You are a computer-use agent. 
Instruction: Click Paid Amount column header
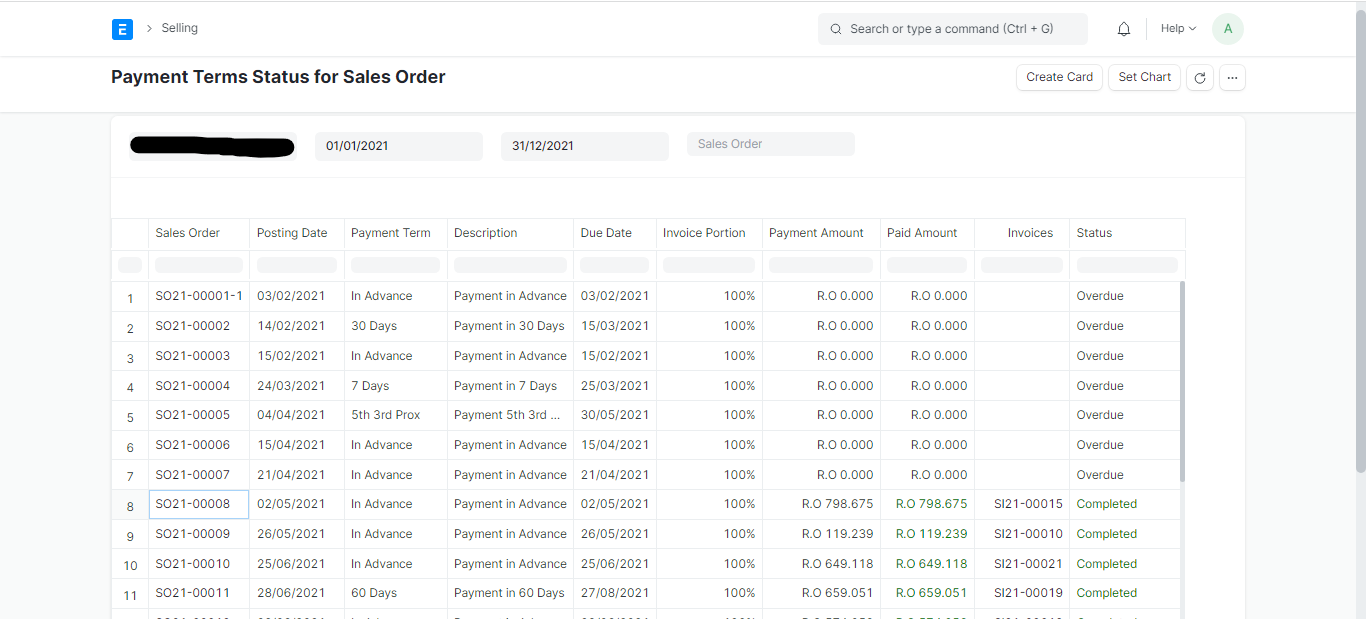coord(927,233)
